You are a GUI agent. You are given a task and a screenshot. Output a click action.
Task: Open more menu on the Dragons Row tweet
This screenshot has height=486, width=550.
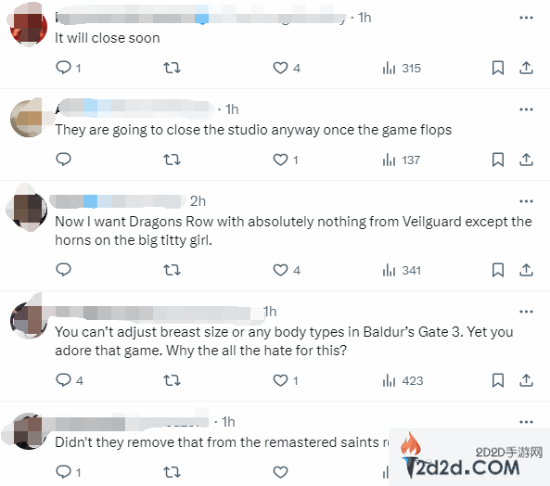[526, 201]
